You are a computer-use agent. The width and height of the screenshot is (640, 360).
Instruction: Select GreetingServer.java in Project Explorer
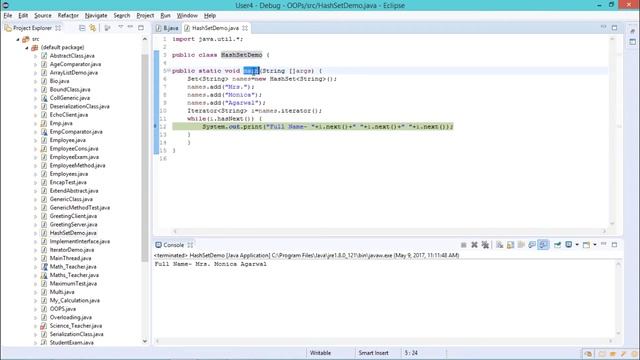73,224
